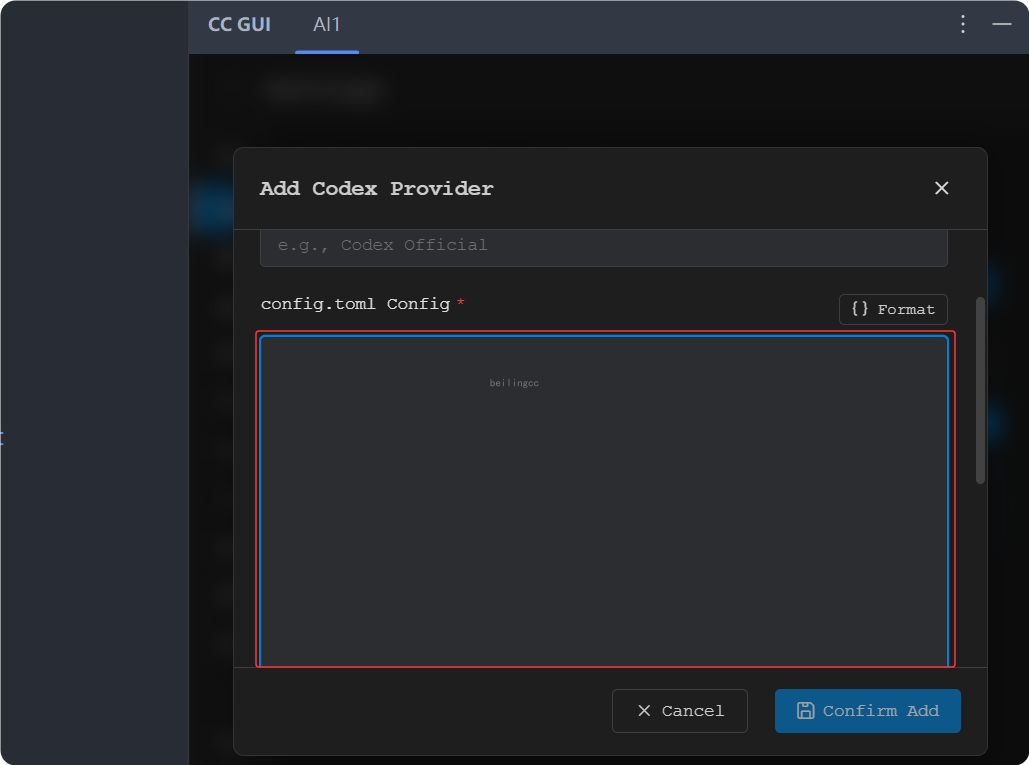
Task: Cancel adding the provider
Action: coord(679,711)
